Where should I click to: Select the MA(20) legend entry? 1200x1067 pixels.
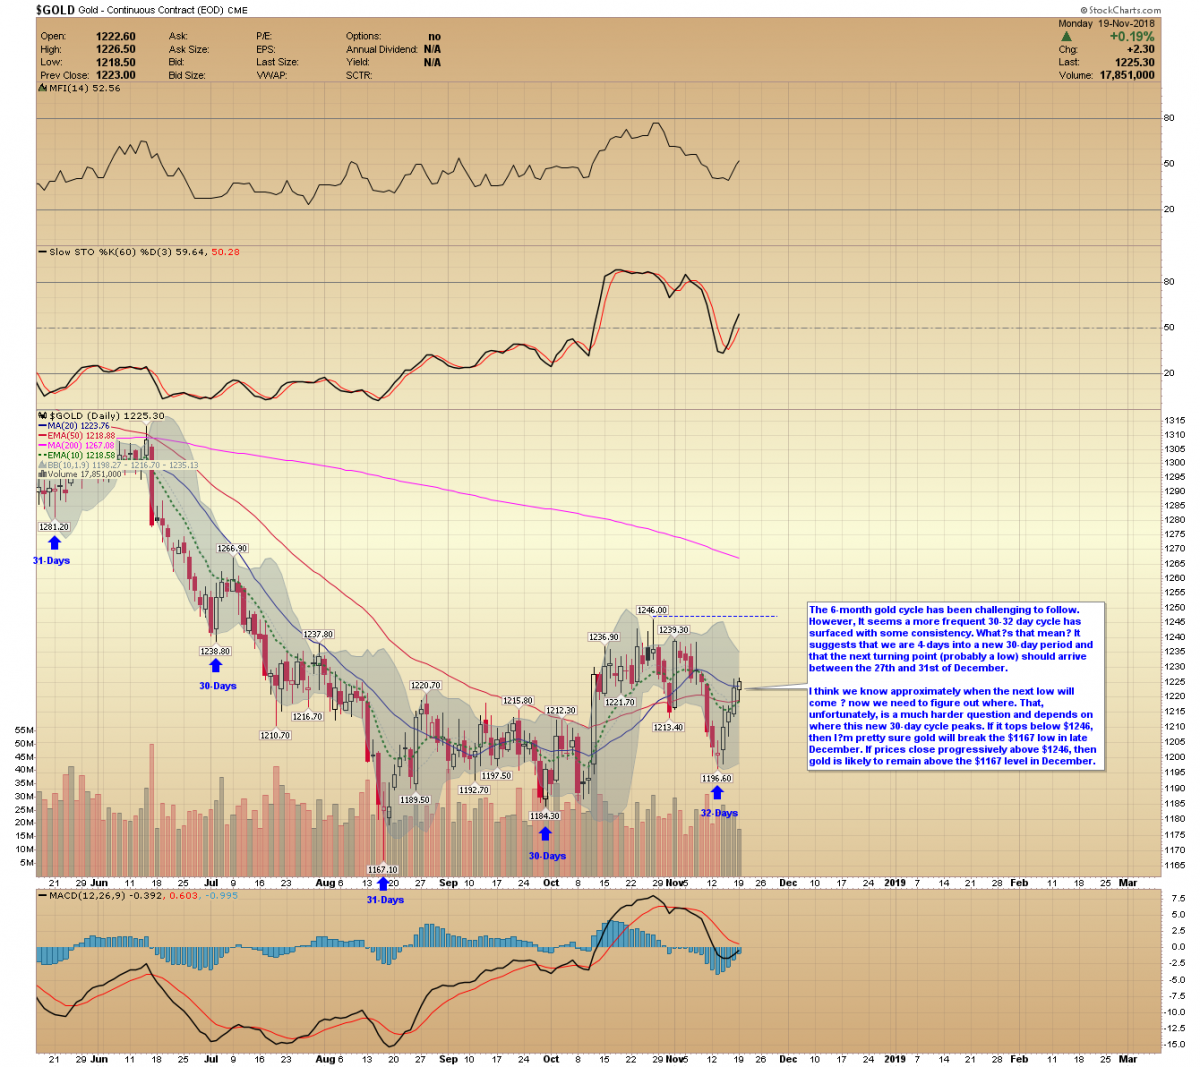75,426
